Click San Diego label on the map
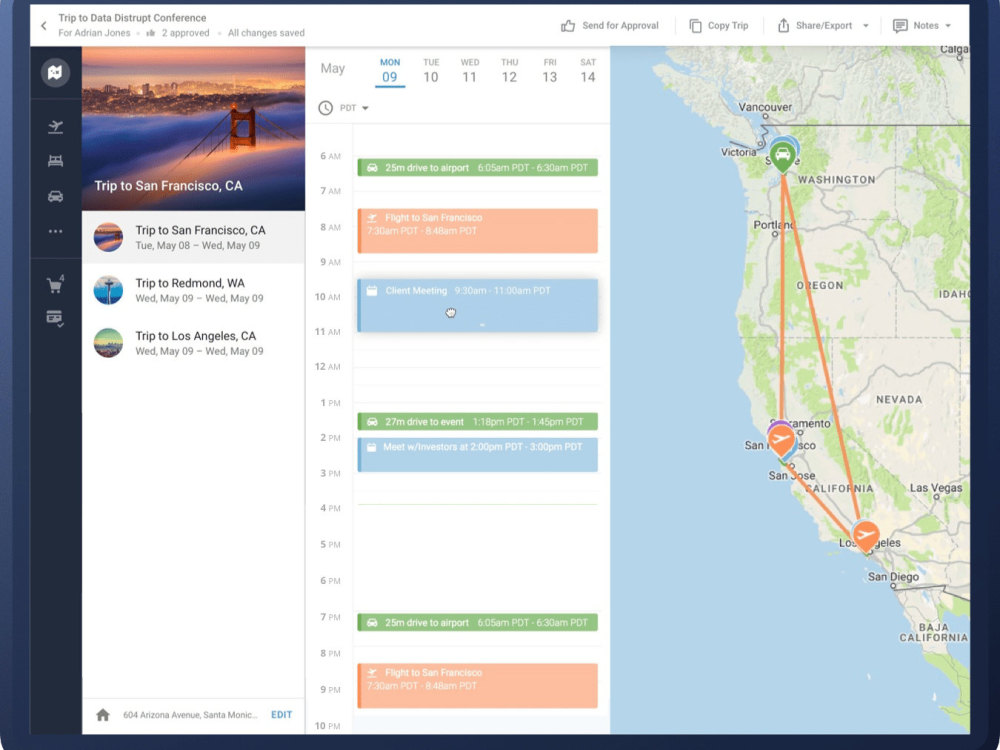This screenshot has width=1000, height=750. (x=893, y=577)
